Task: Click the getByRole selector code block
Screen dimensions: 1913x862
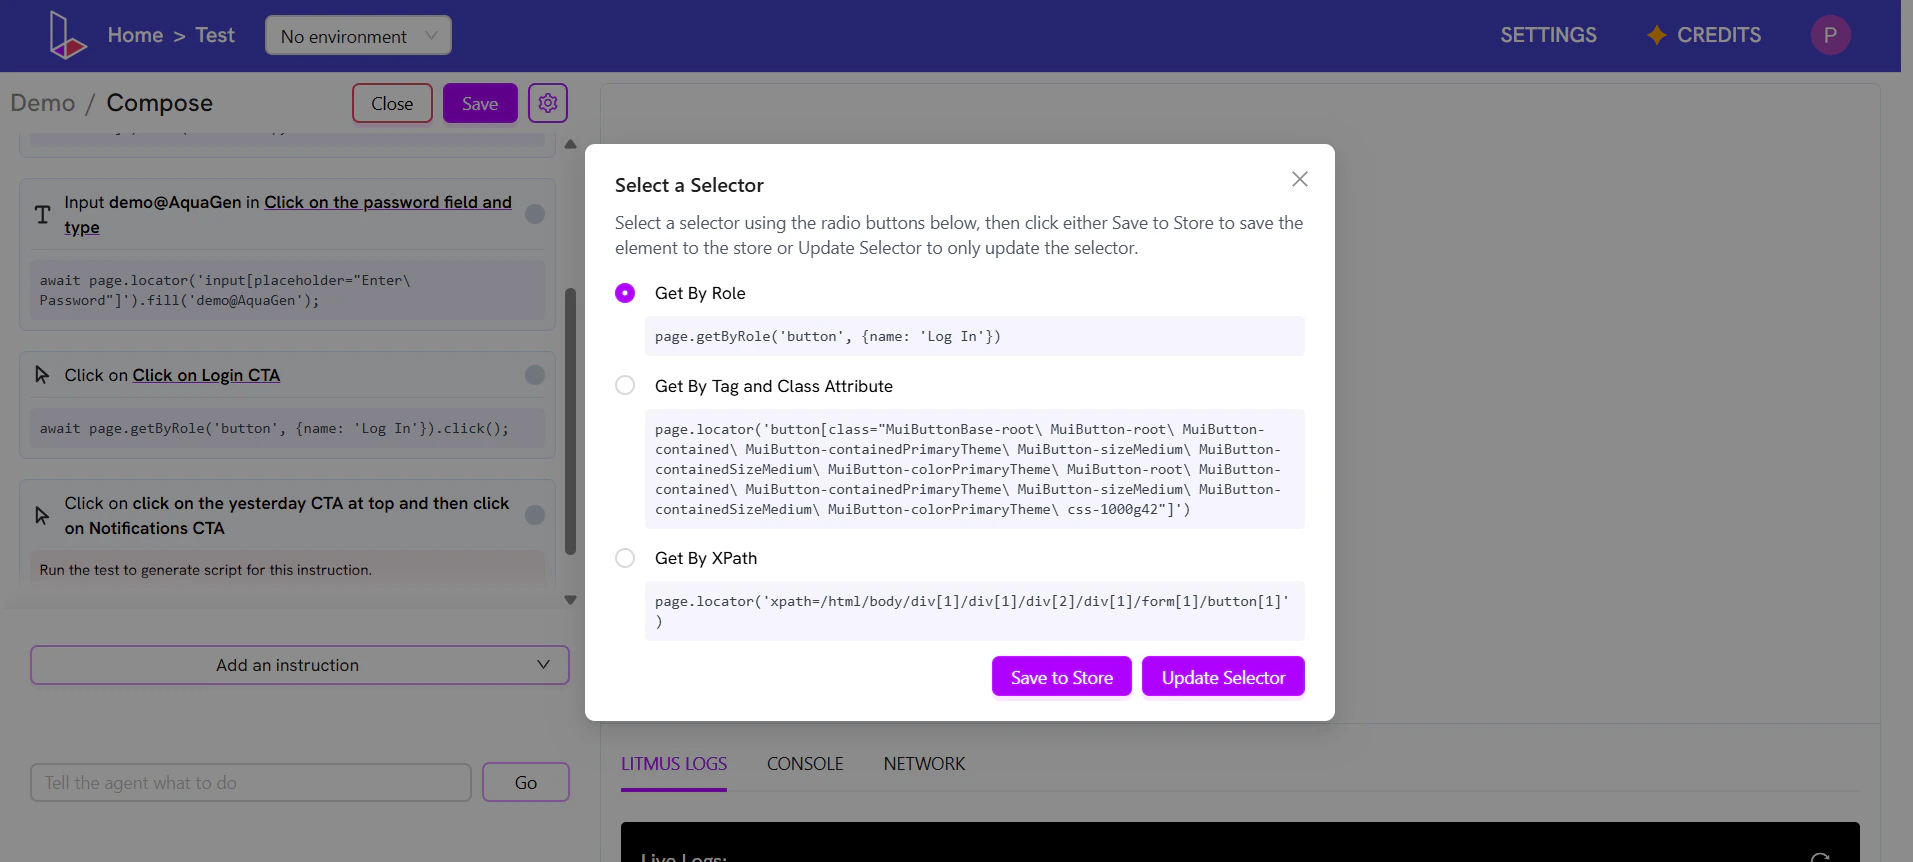Action: click(974, 336)
